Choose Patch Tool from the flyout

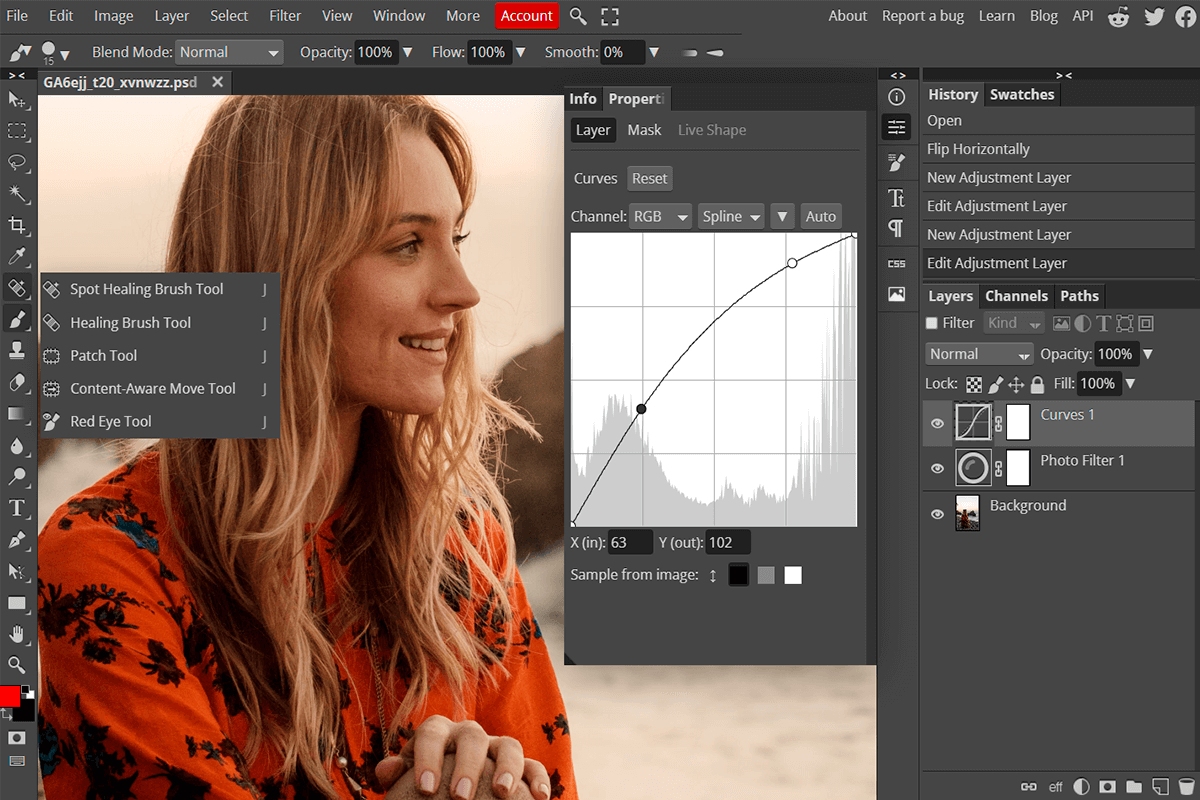click(x=159, y=356)
